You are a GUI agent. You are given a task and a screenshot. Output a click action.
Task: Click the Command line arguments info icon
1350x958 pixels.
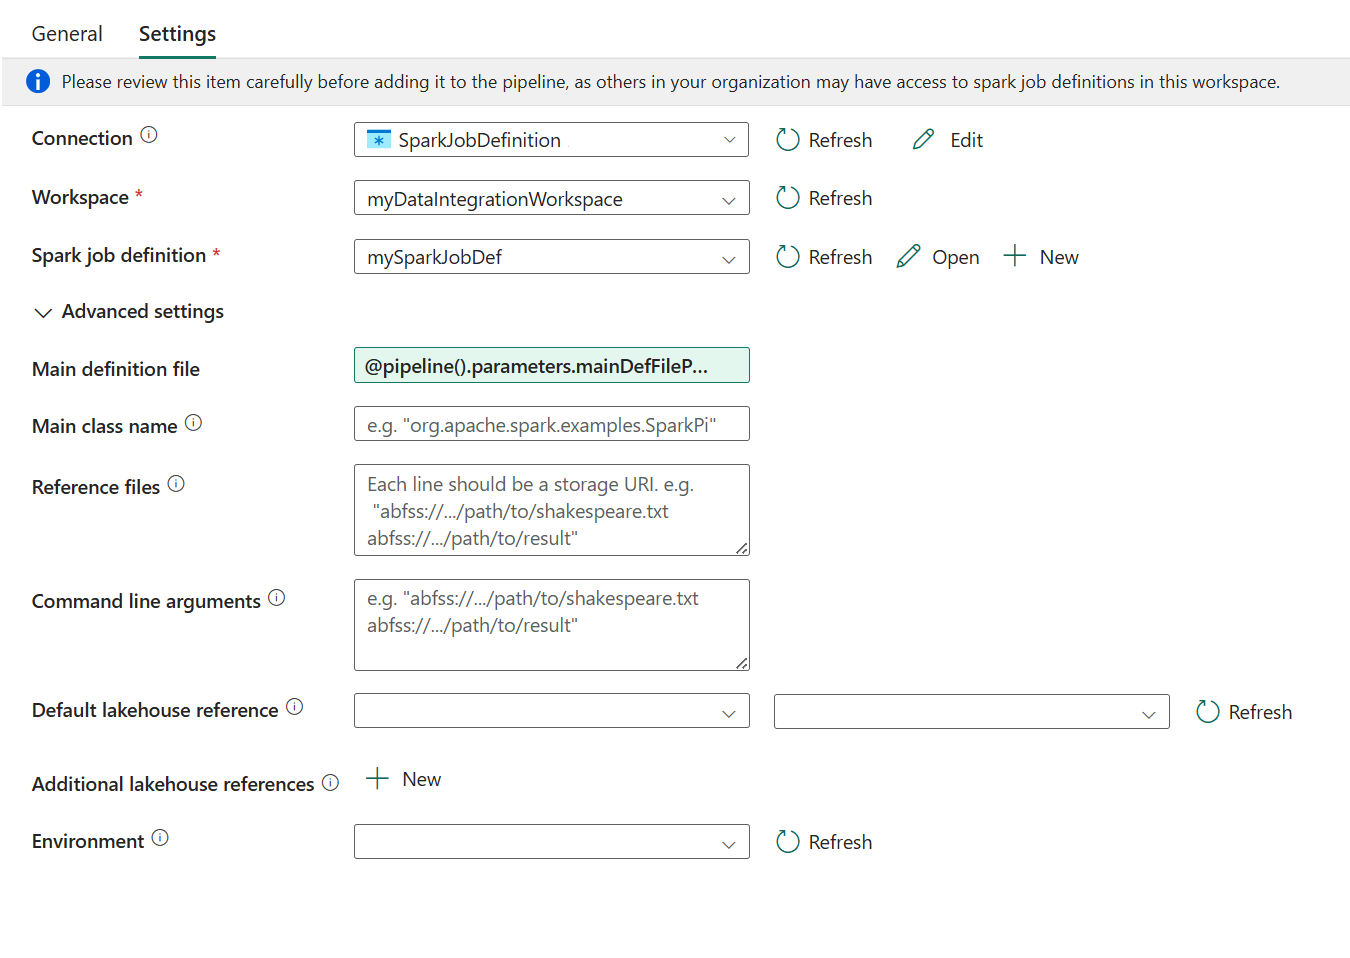pyautogui.click(x=277, y=598)
